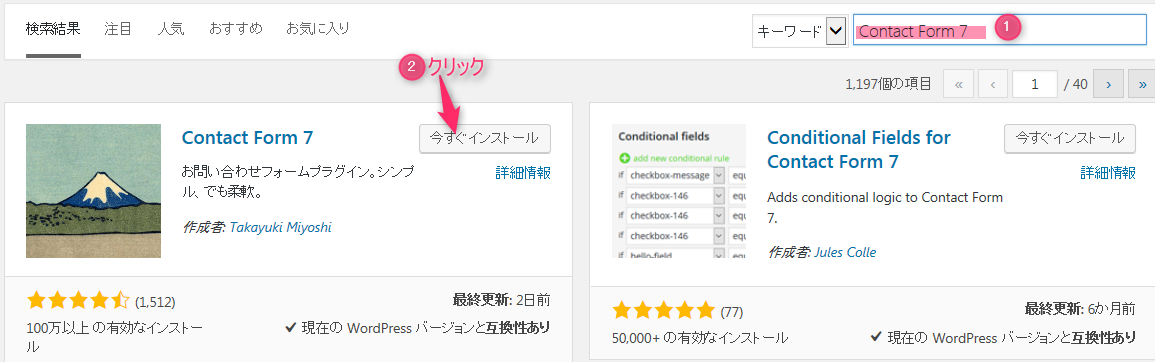Open the お気に入り tab
The height and width of the screenshot is (362, 1155).
317,29
